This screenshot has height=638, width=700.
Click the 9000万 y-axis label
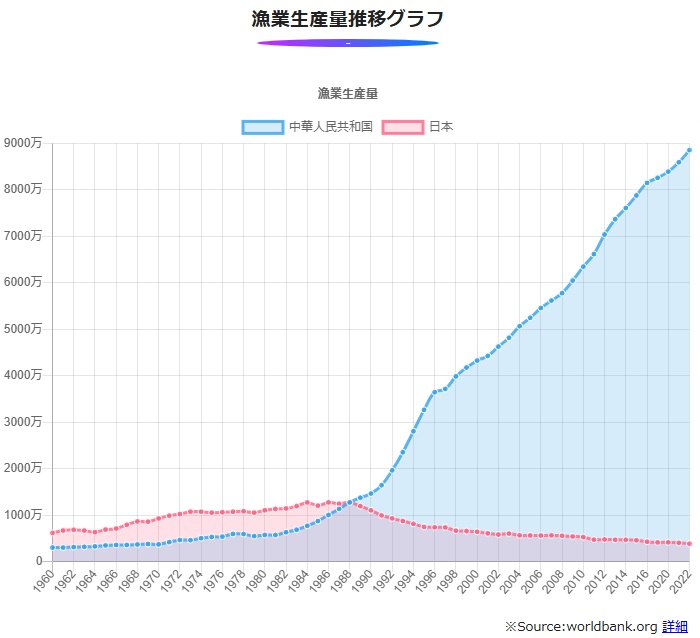click(x=22, y=143)
